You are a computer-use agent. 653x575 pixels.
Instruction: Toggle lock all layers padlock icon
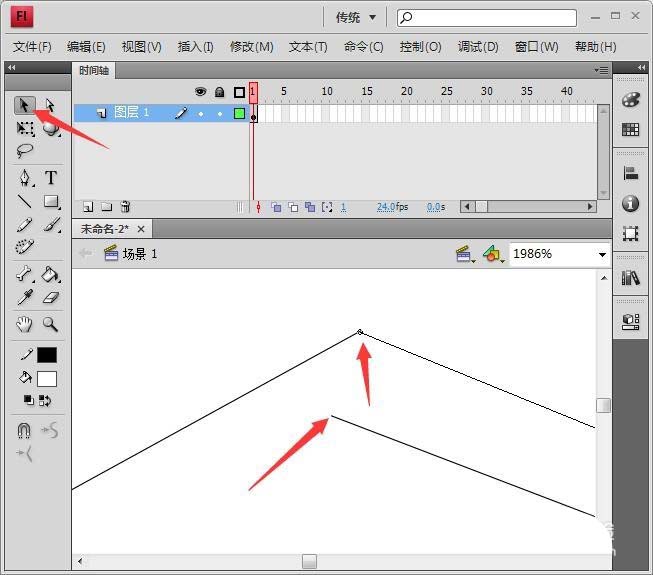pyautogui.click(x=219, y=92)
